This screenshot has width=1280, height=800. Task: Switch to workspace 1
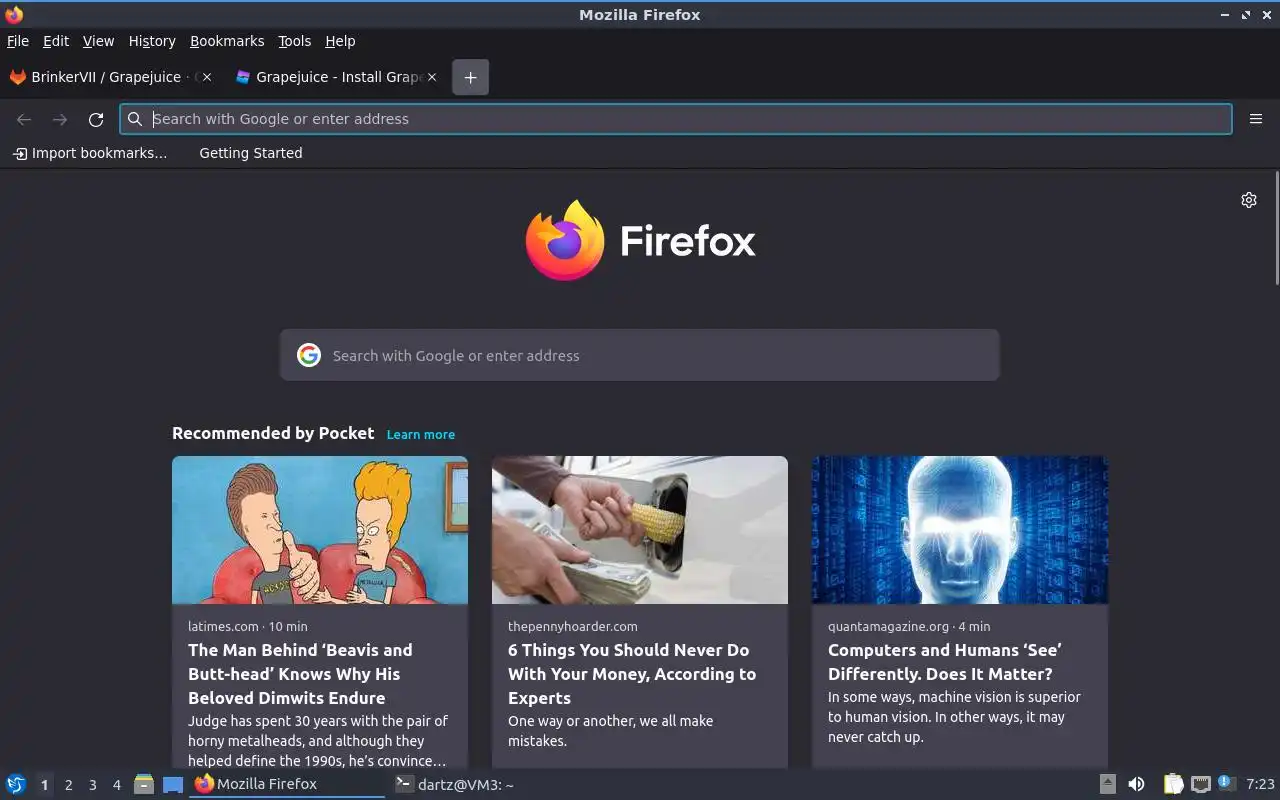point(44,785)
